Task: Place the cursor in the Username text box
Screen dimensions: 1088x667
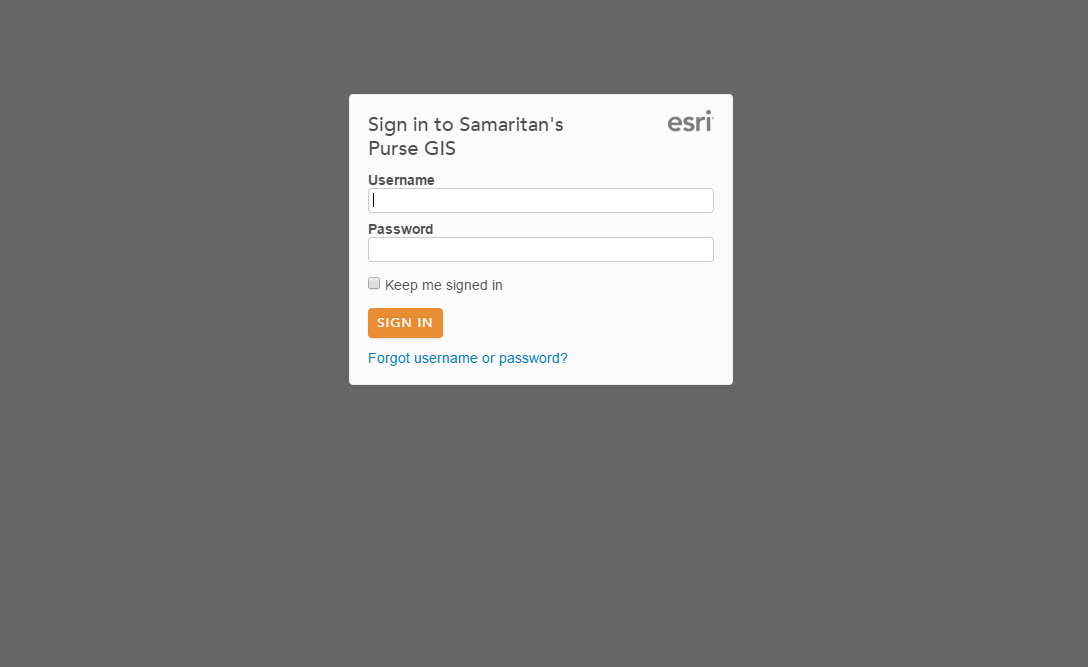Action: (x=540, y=200)
